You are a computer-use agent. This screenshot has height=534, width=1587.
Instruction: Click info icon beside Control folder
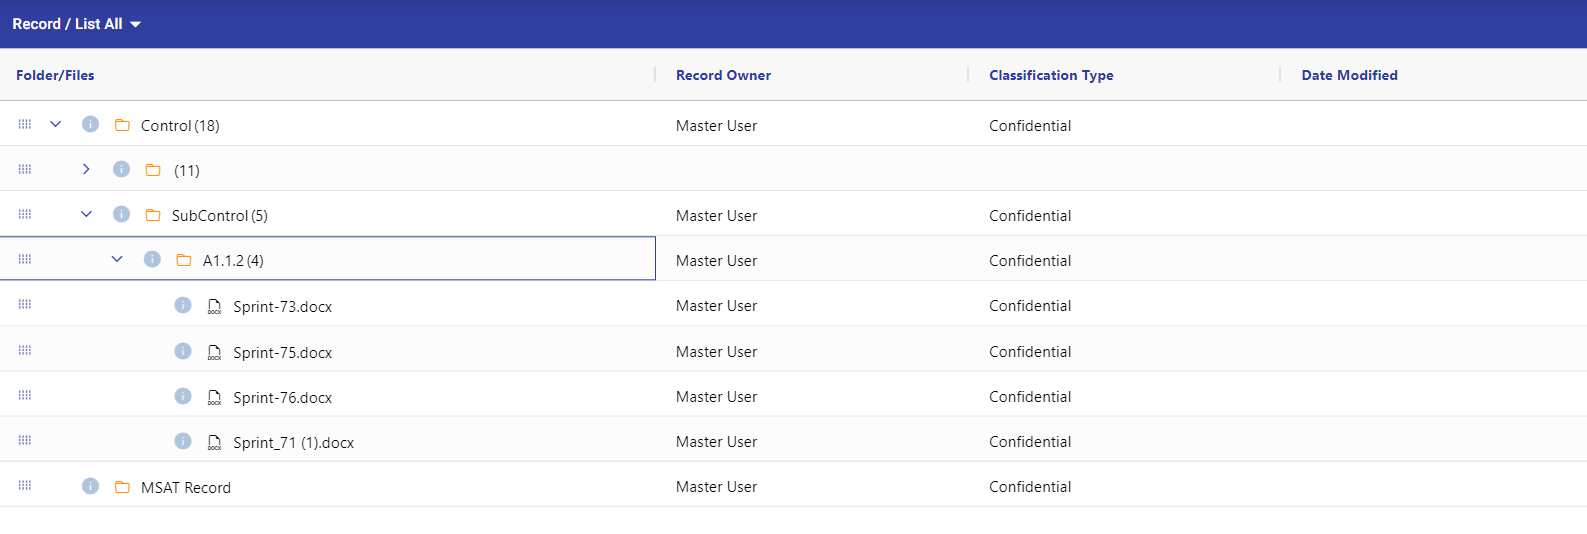coord(90,125)
